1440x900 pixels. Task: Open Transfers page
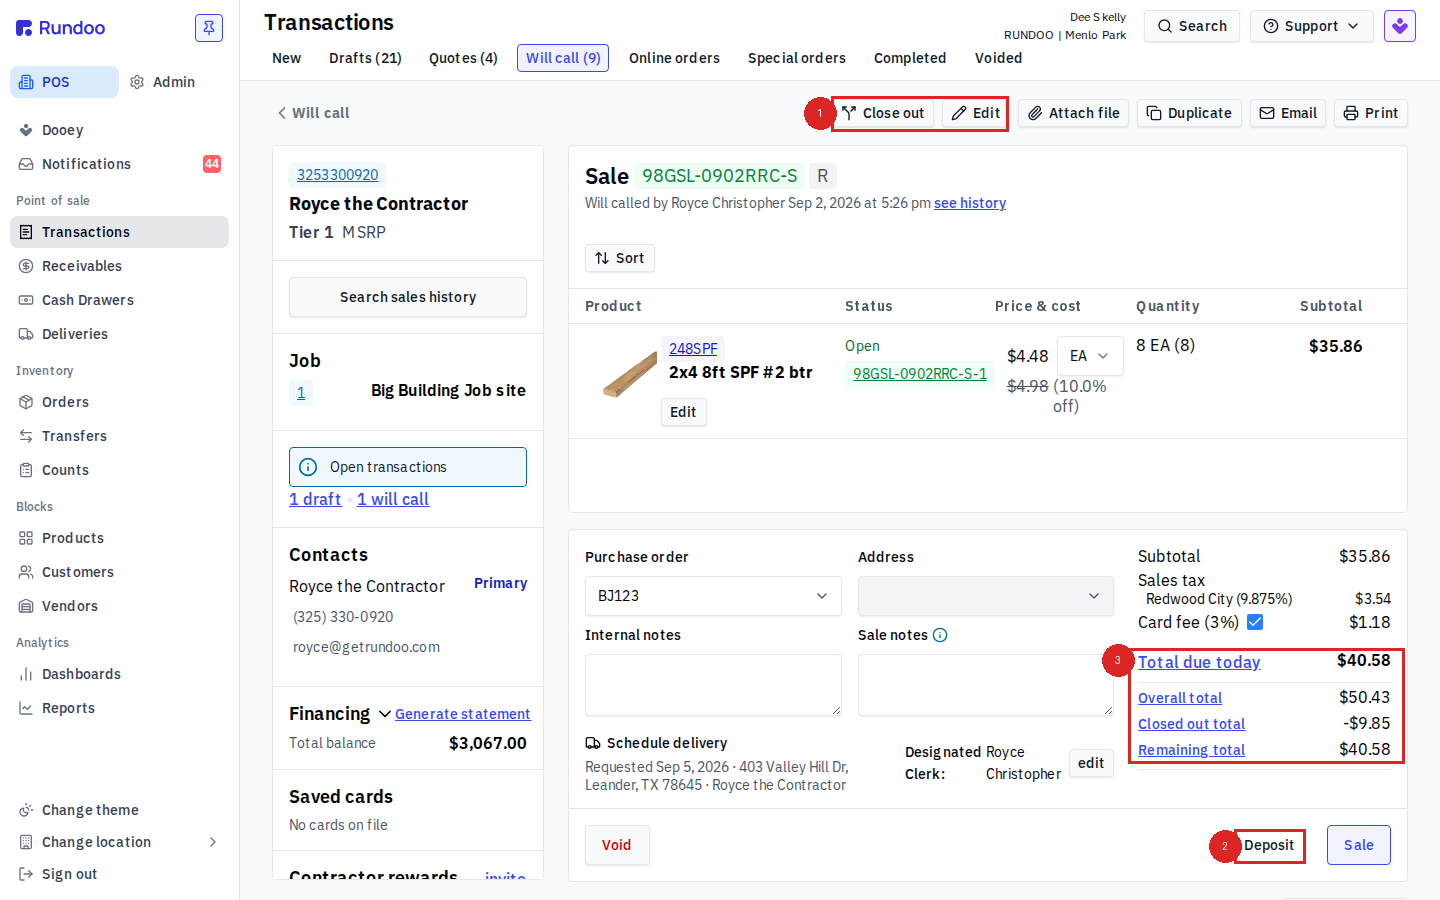coord(74,436)
